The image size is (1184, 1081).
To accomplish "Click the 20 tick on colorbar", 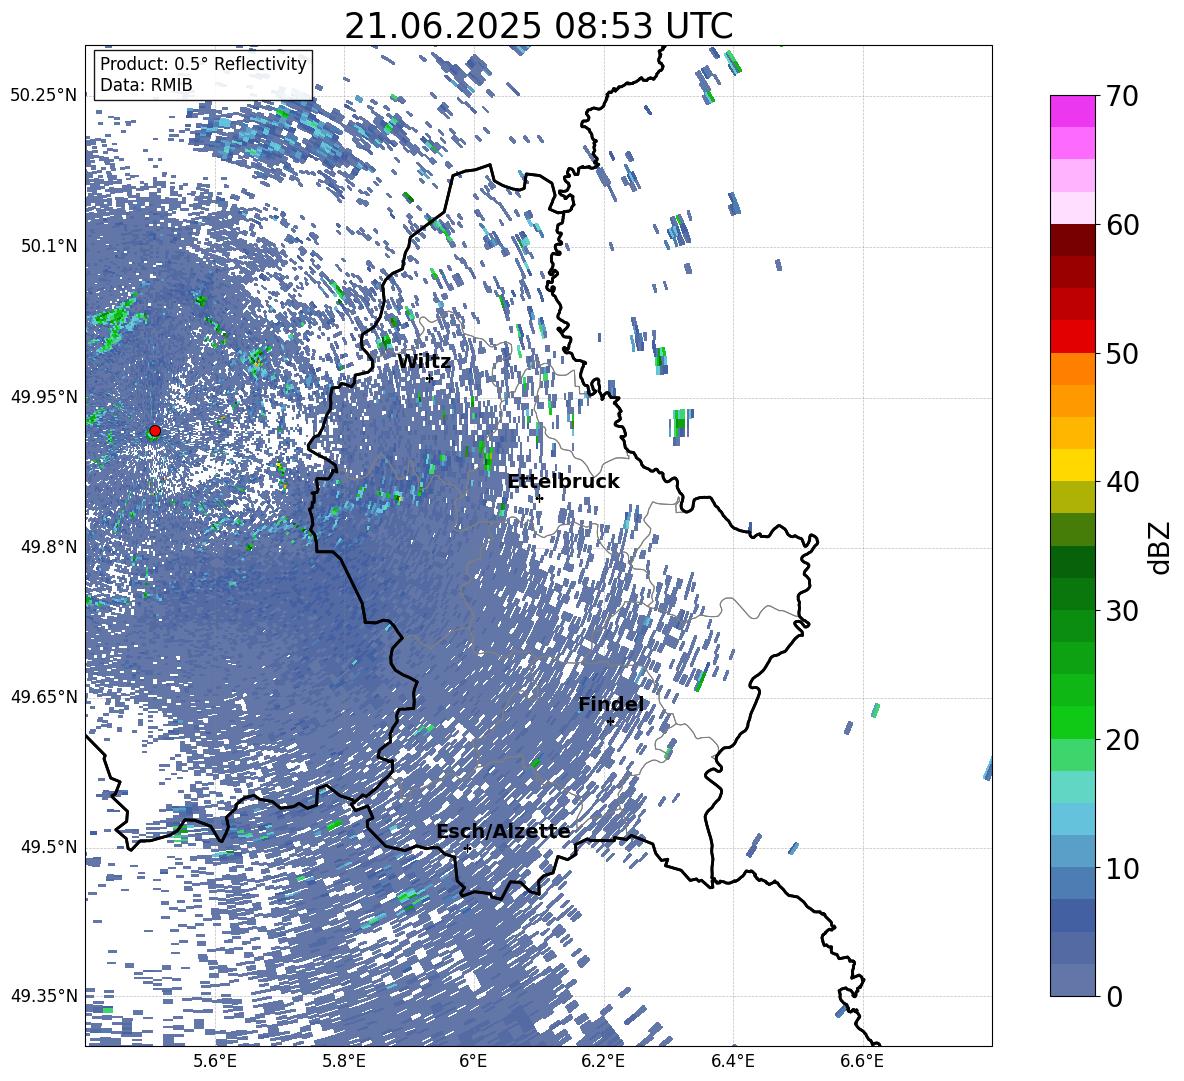I will coord(1122,740).
